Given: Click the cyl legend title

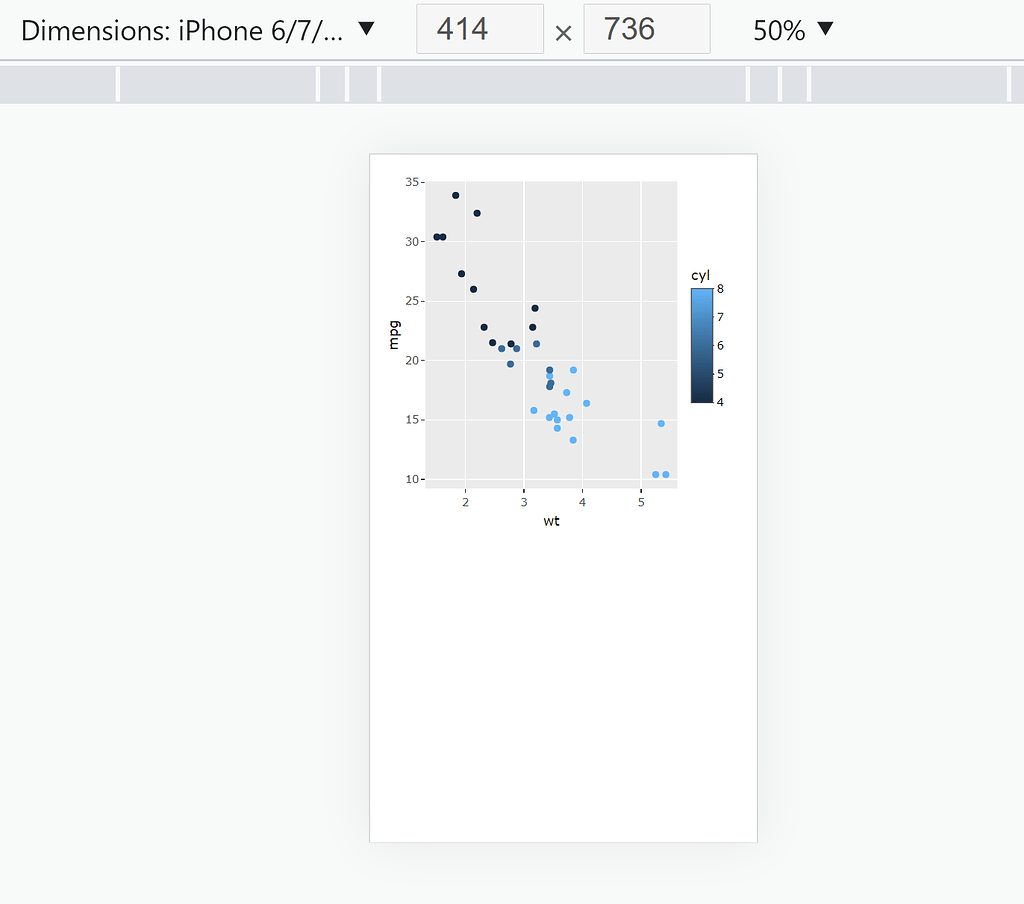Looking at the screenshot, I should click(700, 276).
